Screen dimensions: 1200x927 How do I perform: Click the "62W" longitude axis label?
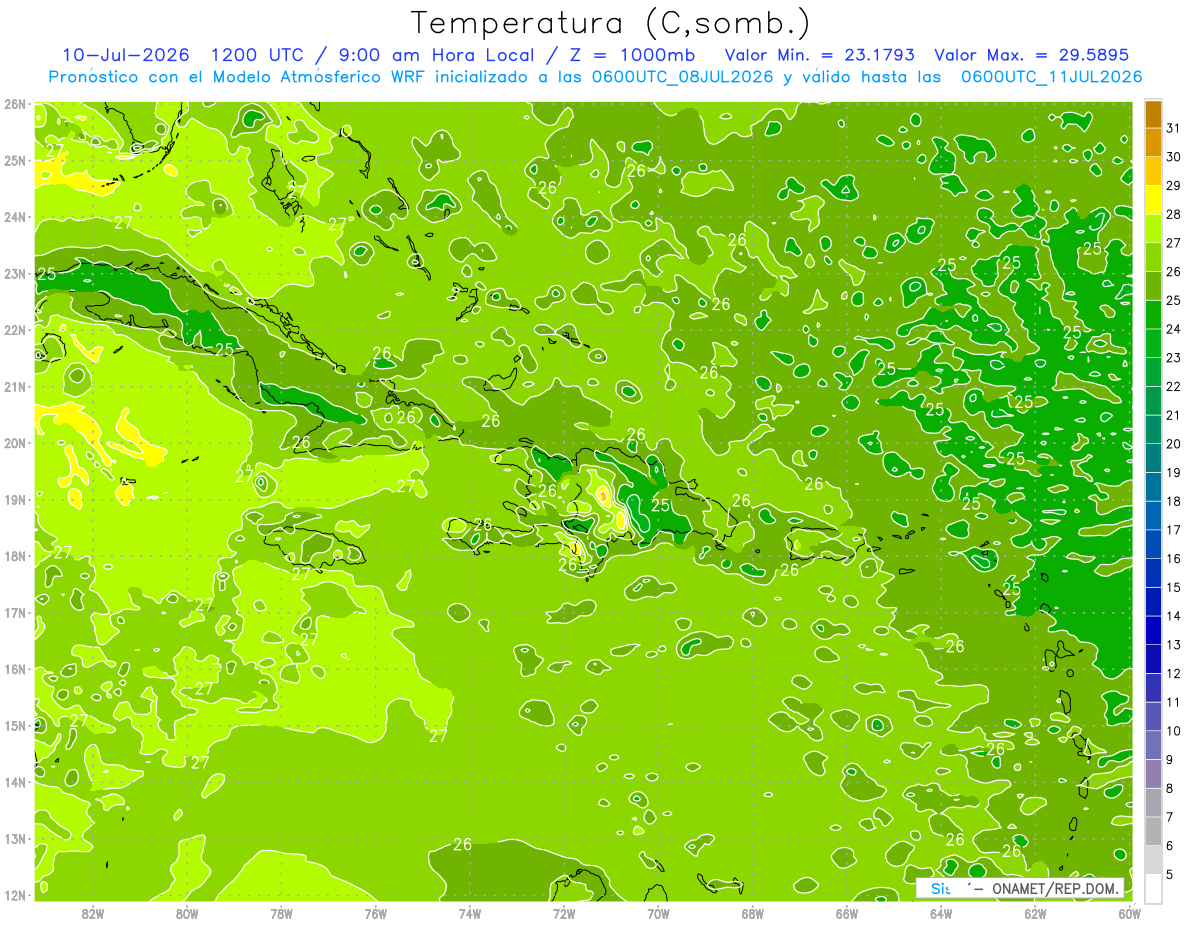pos(1035,913)
